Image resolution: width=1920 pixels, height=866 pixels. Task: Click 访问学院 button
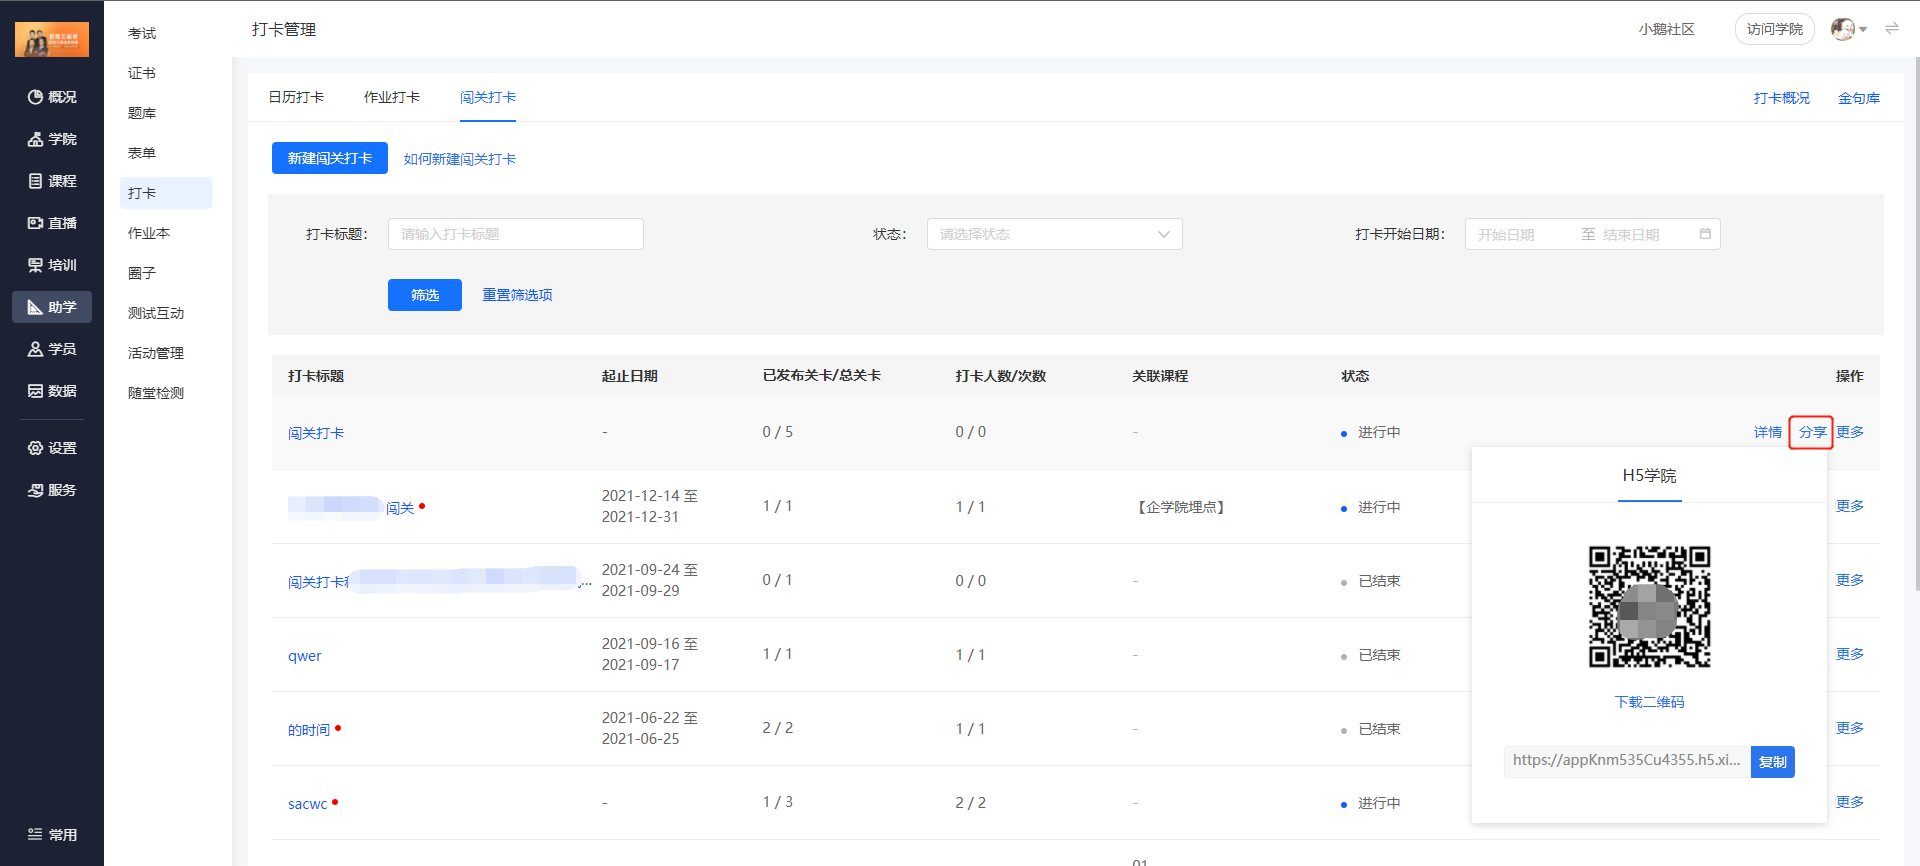point(1775,29)
